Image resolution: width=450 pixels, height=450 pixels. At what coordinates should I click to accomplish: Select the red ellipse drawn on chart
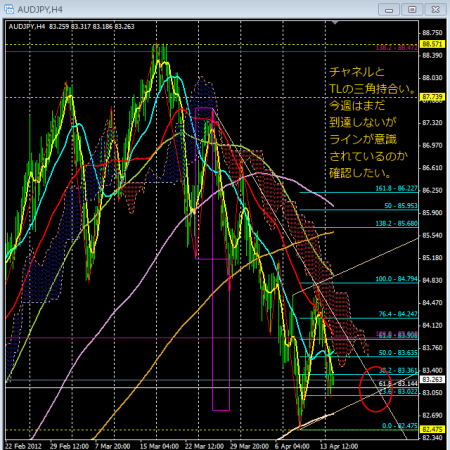point(376,389)
